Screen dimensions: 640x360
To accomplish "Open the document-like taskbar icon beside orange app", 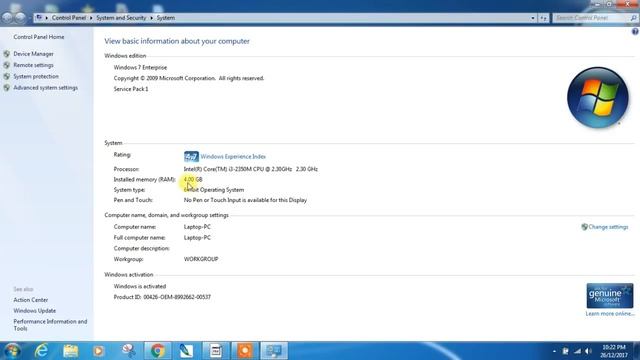I will pyautogui.click(x=216, y=351).
